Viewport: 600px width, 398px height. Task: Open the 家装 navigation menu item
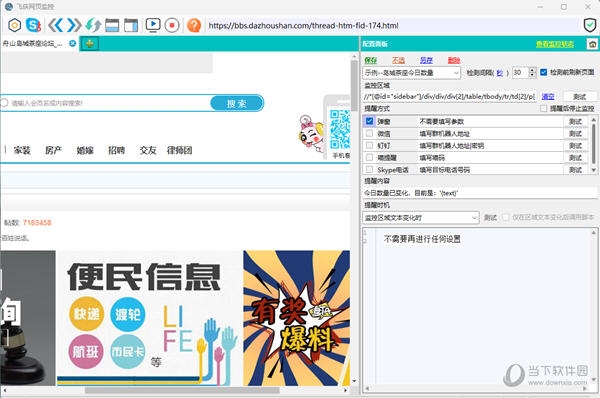[22, 150]
